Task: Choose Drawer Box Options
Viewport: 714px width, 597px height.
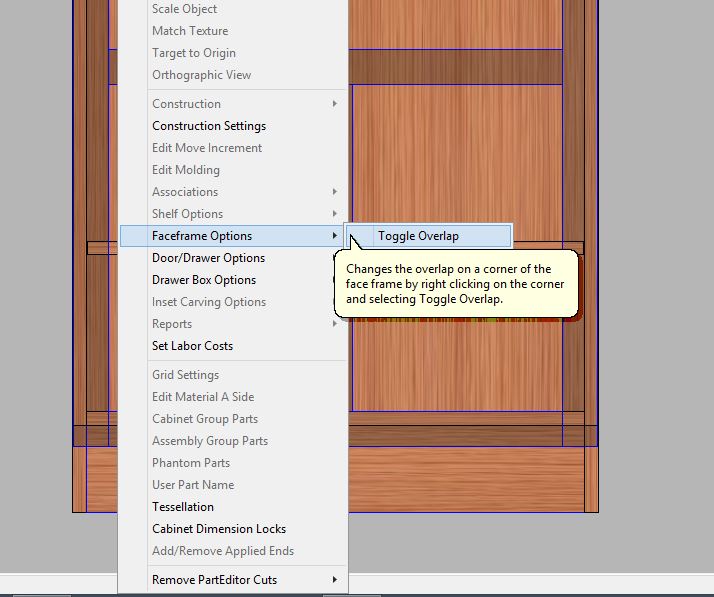Action: 204,280
